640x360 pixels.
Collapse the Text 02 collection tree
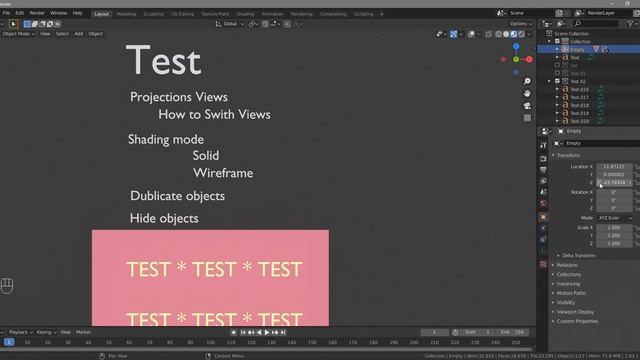[549, 81]
